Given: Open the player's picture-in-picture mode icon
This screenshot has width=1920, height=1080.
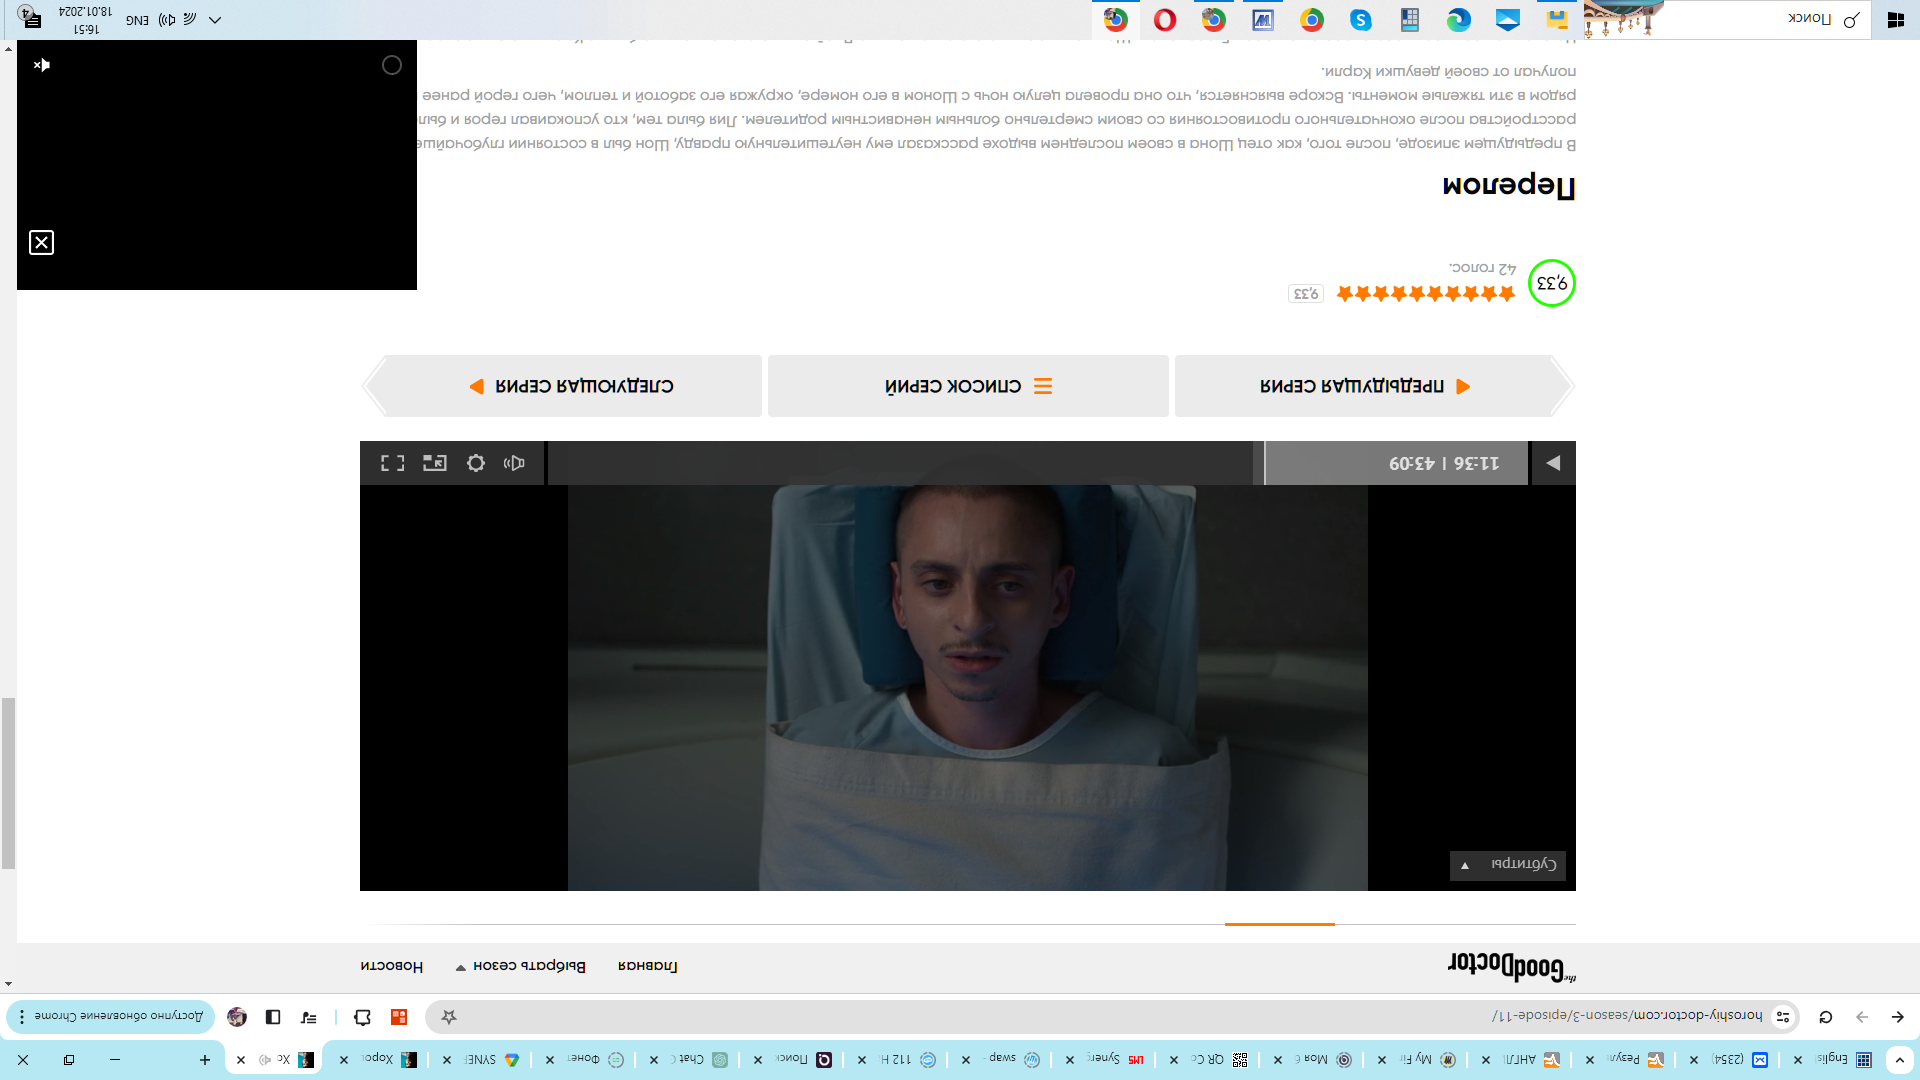Looking at the screenshot, I should click(x=434, y=463).
